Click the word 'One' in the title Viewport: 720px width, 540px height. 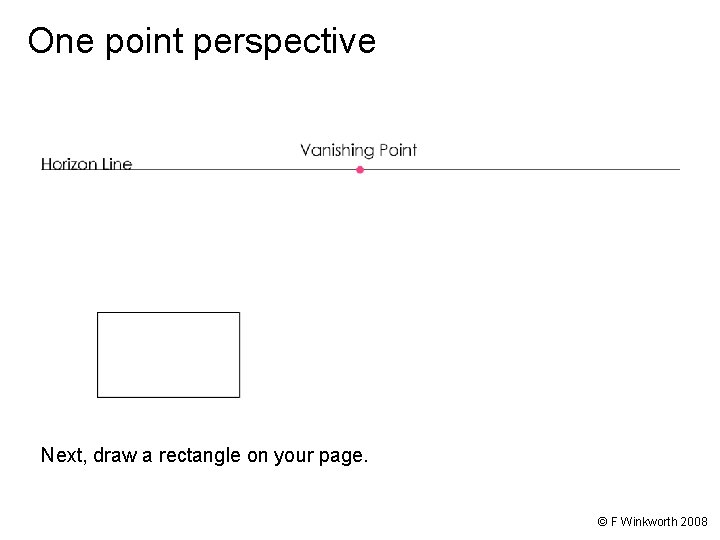point(57,42)
